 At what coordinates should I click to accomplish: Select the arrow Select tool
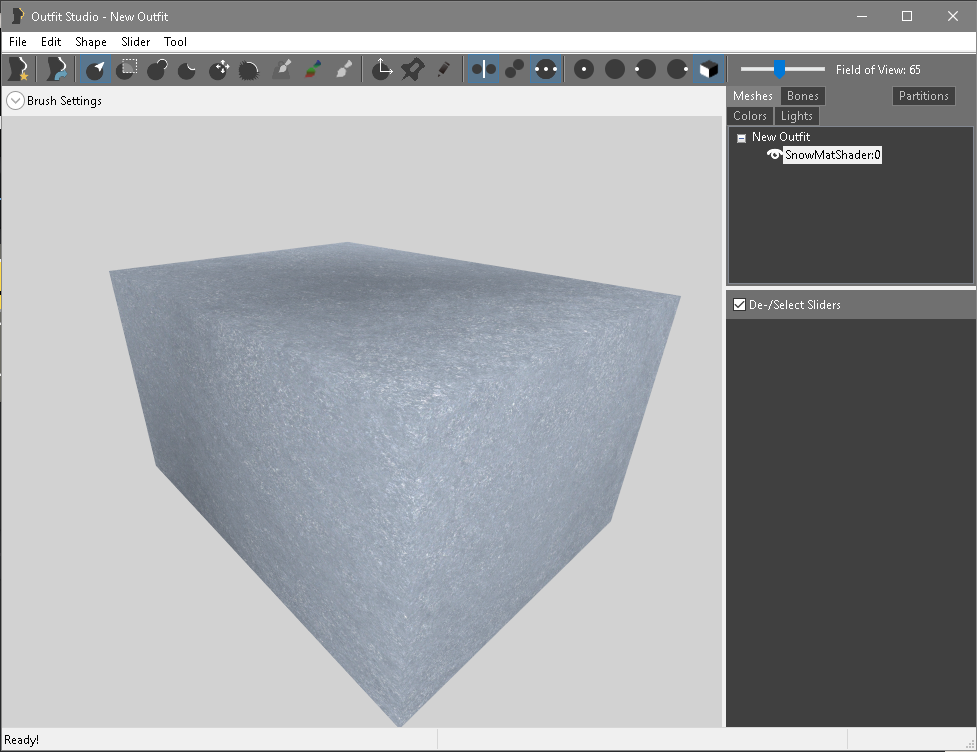pyautogui.click(x=94, y=69)
